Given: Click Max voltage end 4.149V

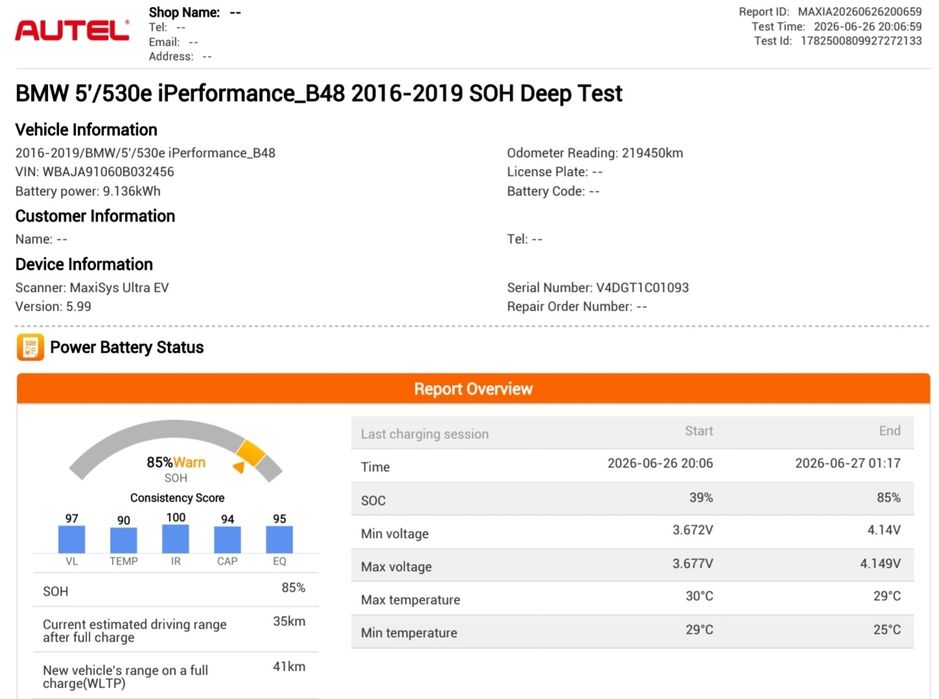Looking at the screenshot, I should point(880,563).
